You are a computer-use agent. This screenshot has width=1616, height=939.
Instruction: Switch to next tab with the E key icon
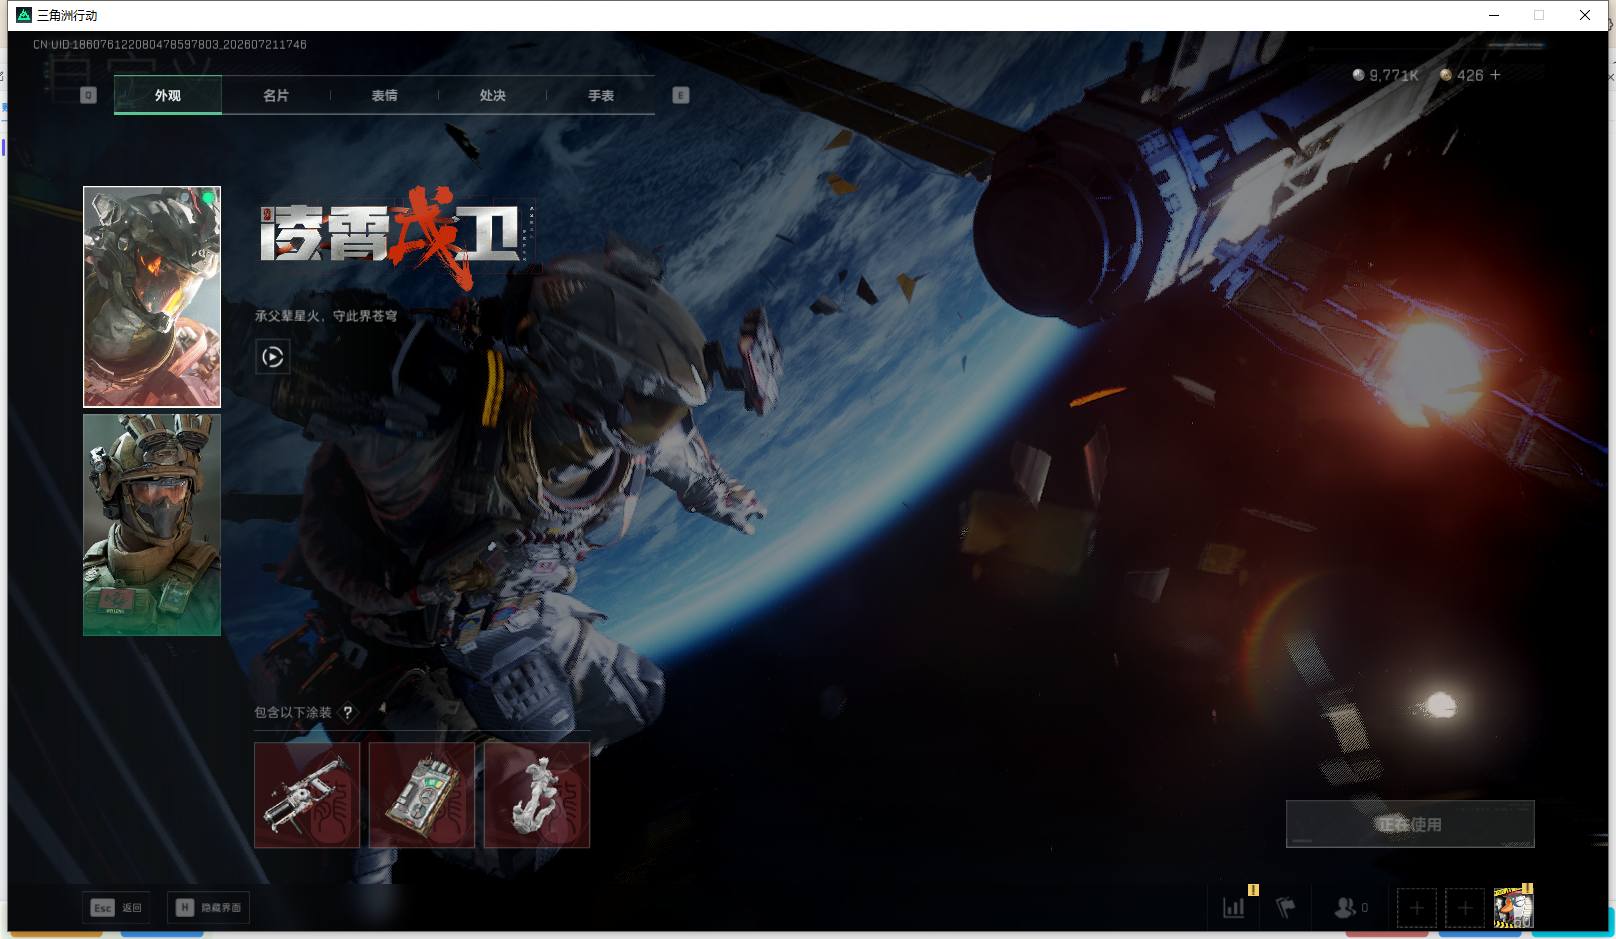pyautogui.click(x=681, y=95)
